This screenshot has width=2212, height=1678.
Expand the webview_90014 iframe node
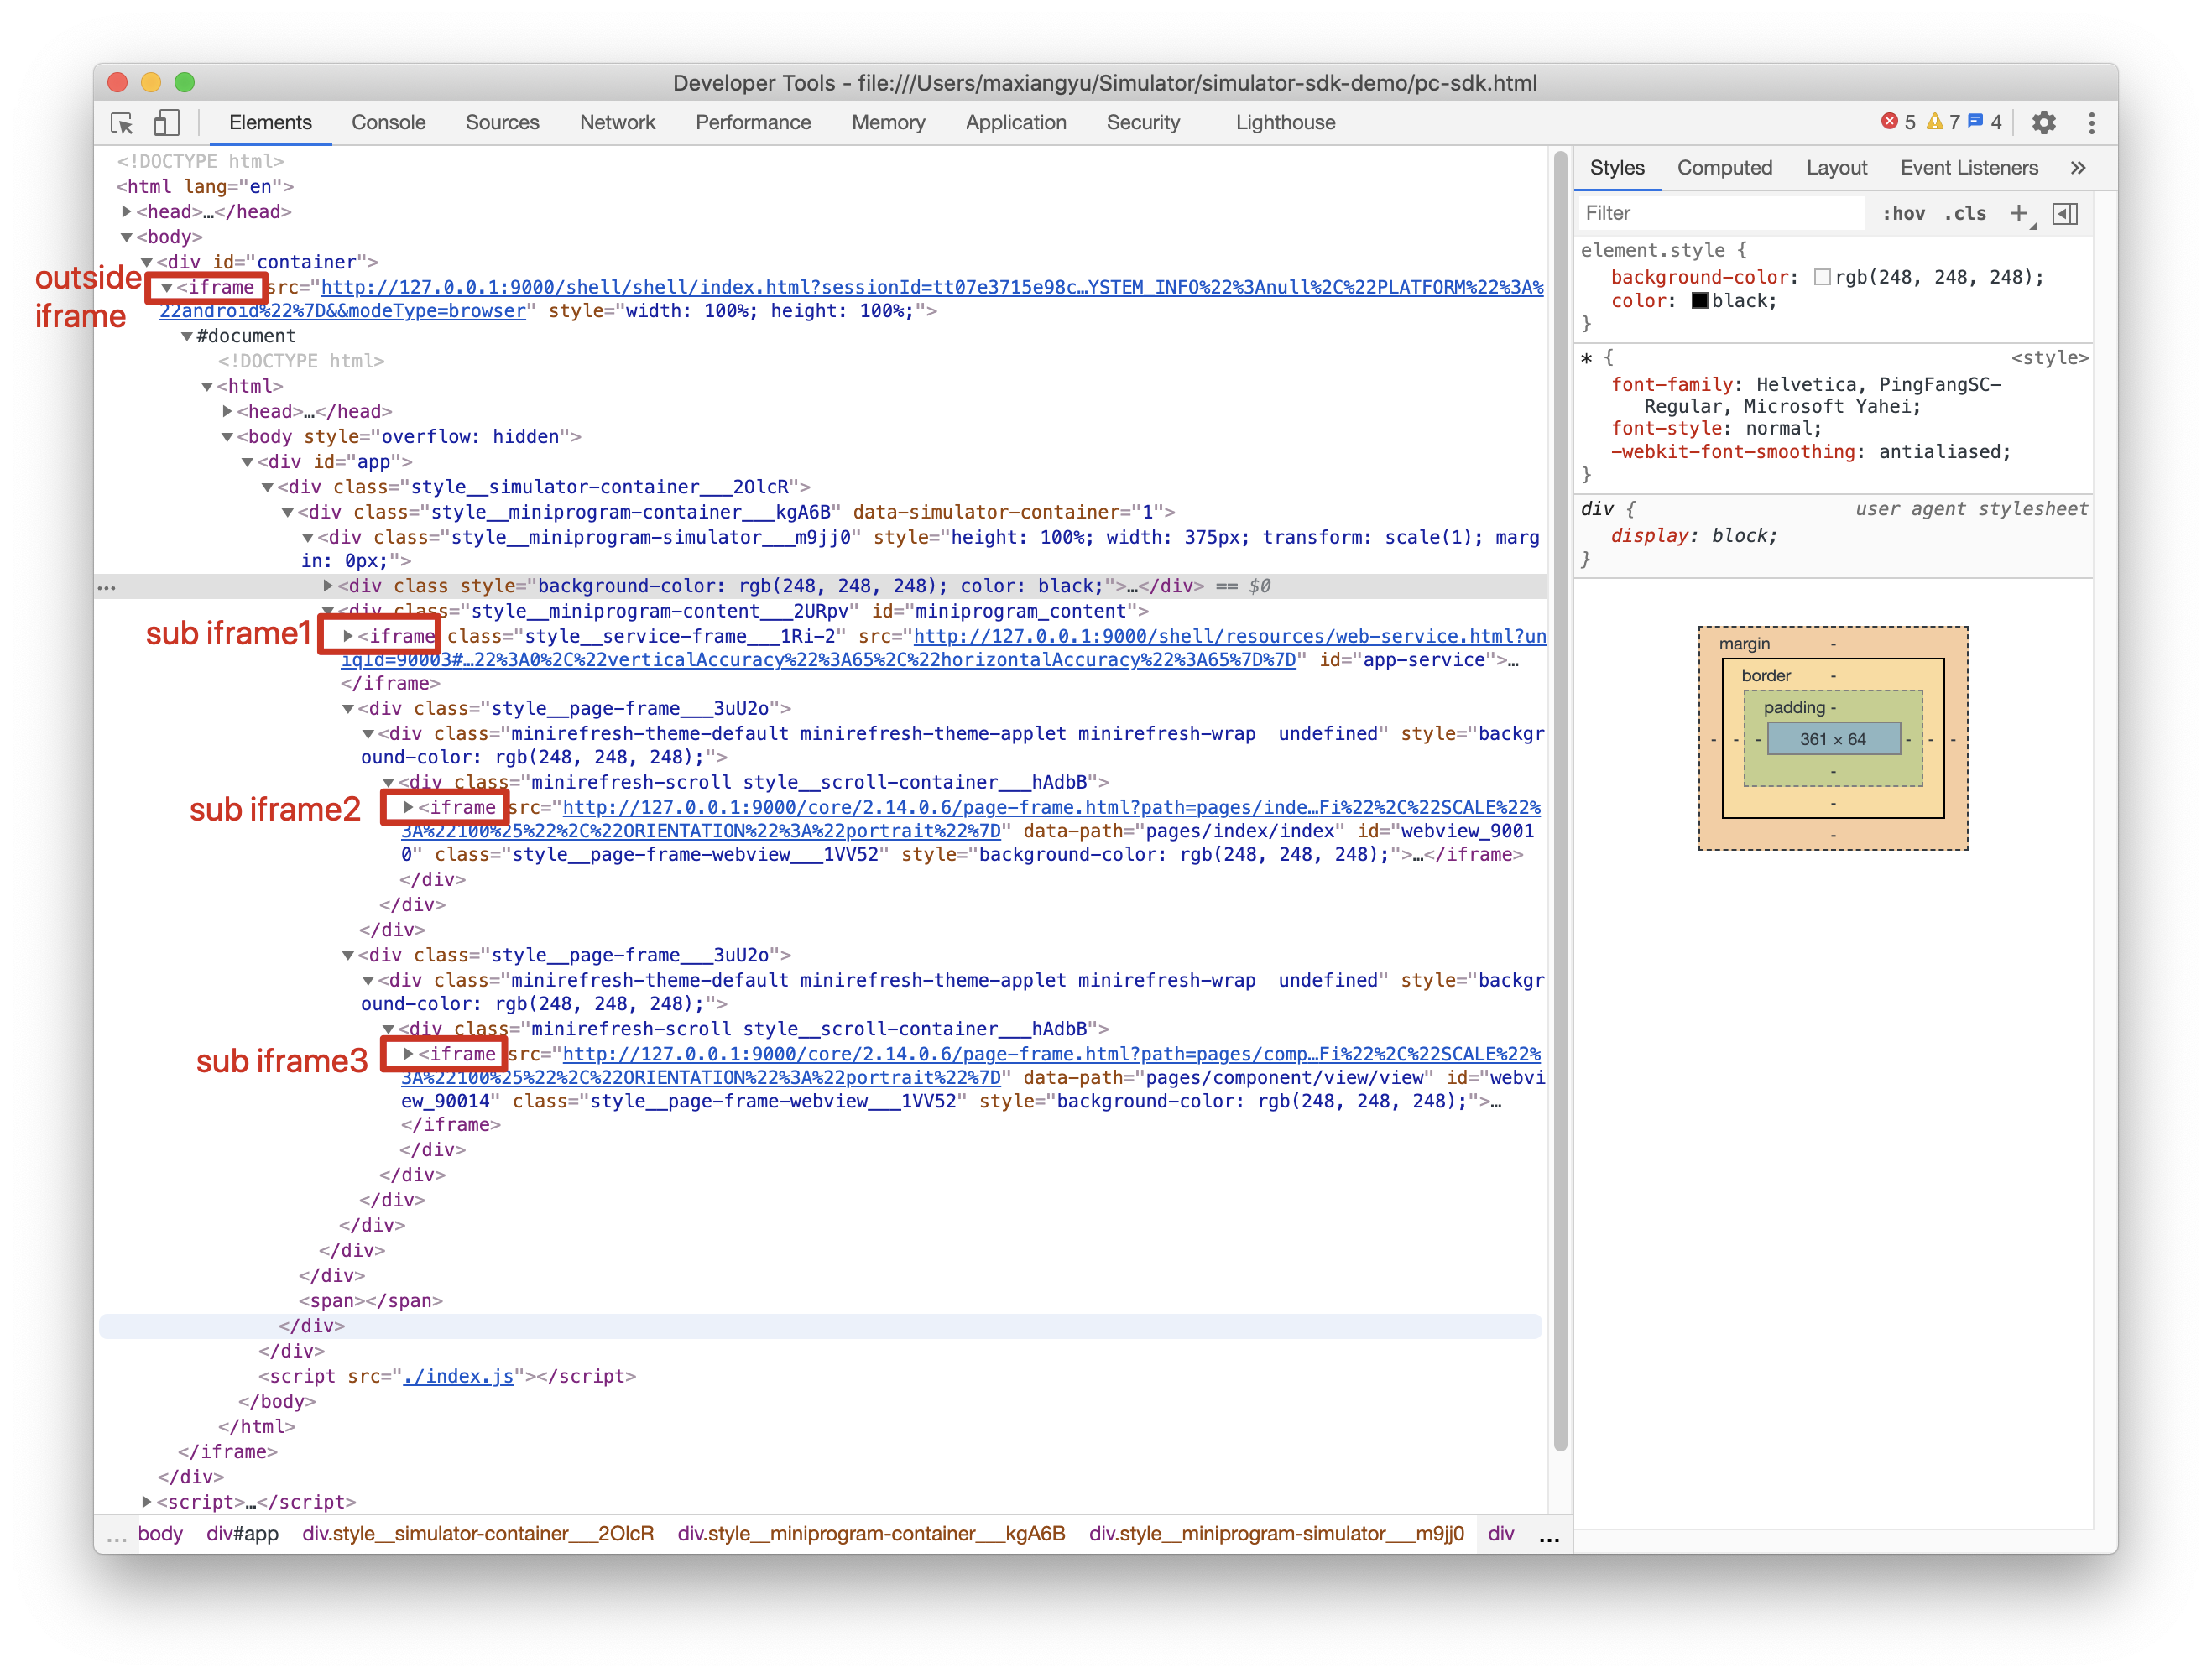coord(408,1055)
